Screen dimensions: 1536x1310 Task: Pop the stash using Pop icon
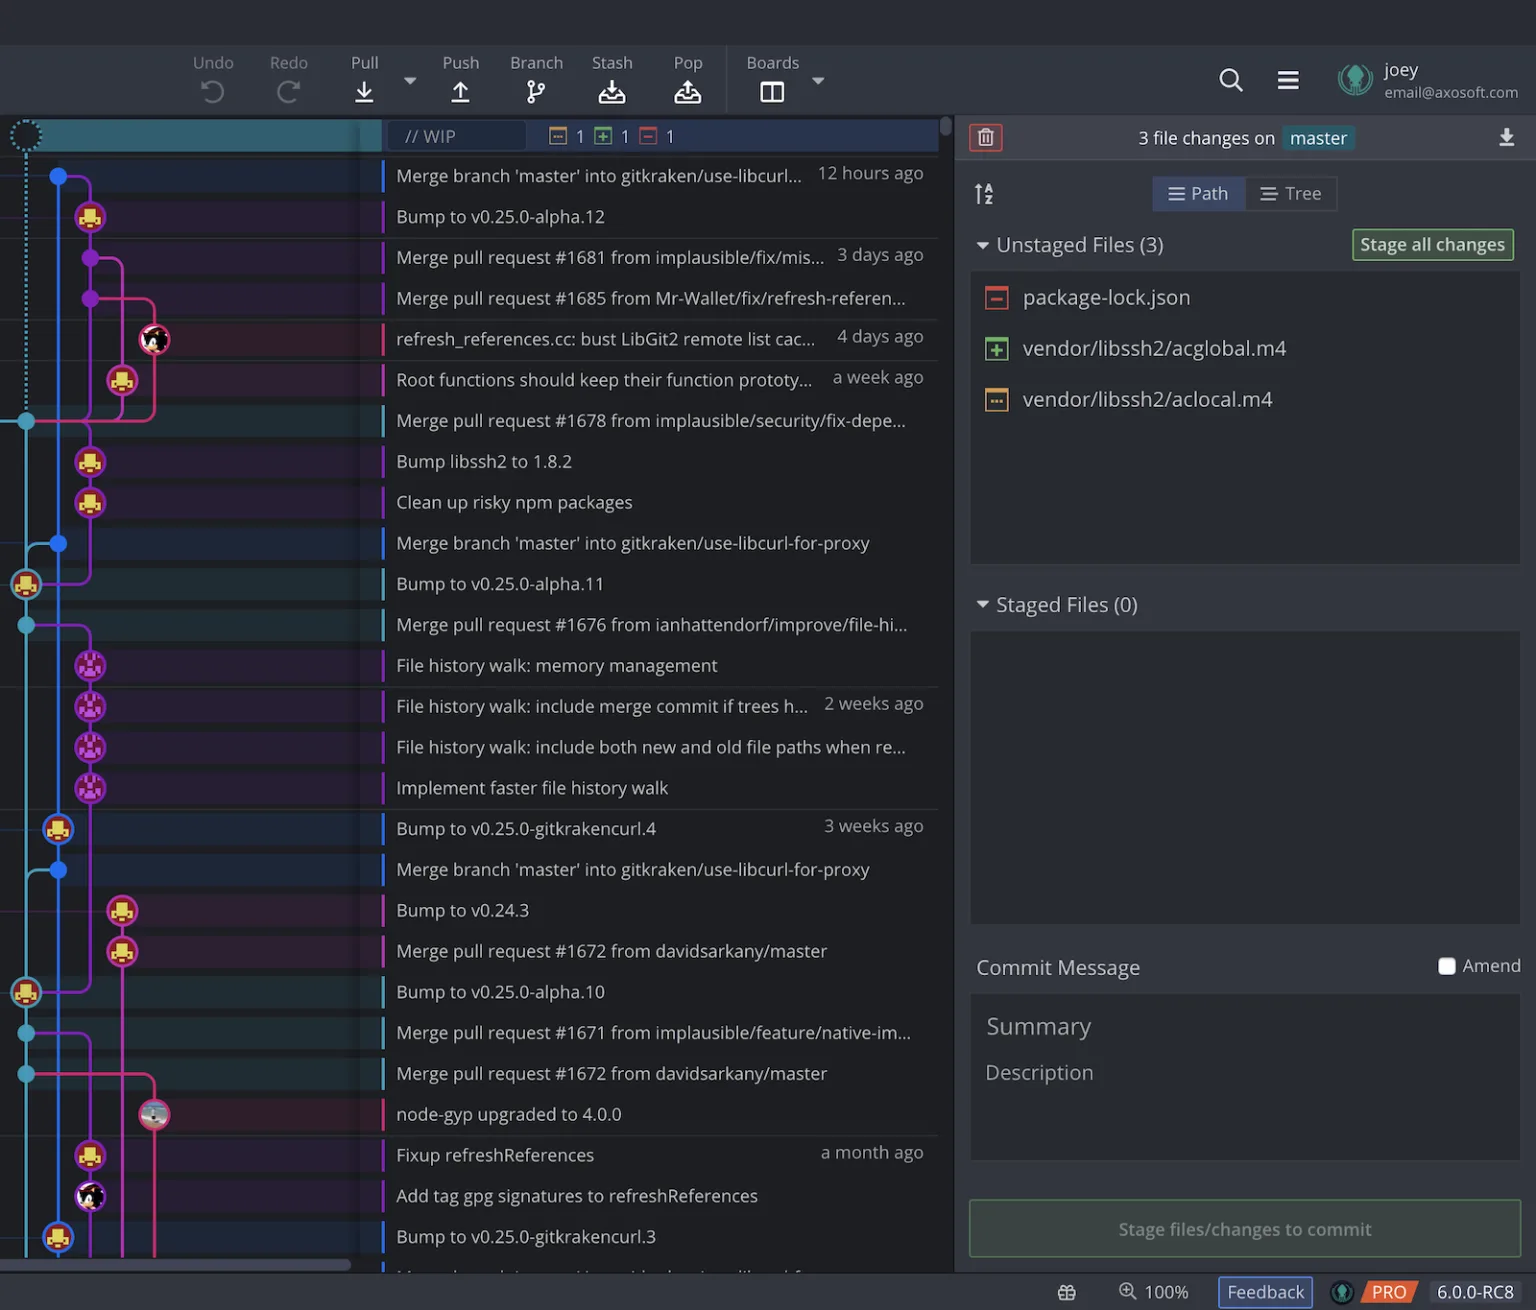coord(687,92)
